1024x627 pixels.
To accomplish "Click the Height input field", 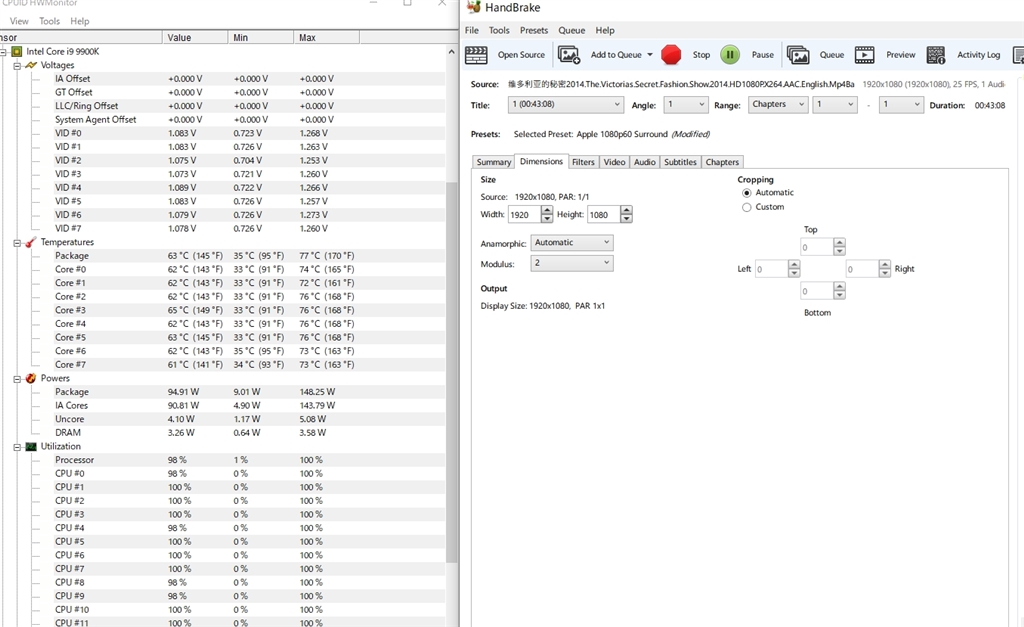I will (x=603, y=215).
